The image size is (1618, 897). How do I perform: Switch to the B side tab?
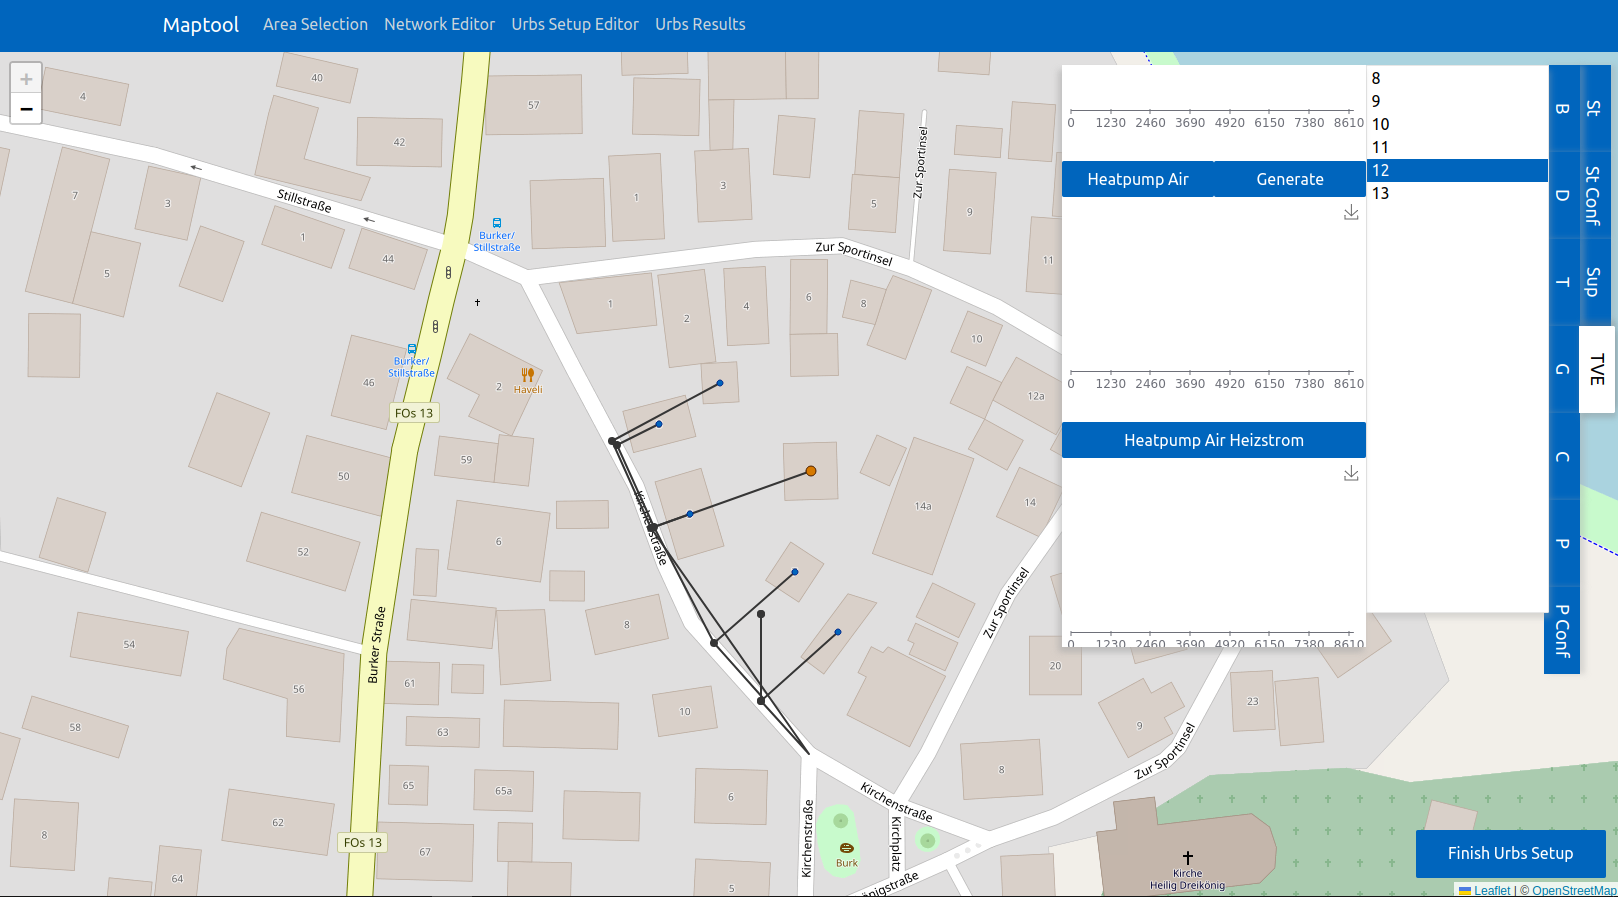tap(1563, 108)
